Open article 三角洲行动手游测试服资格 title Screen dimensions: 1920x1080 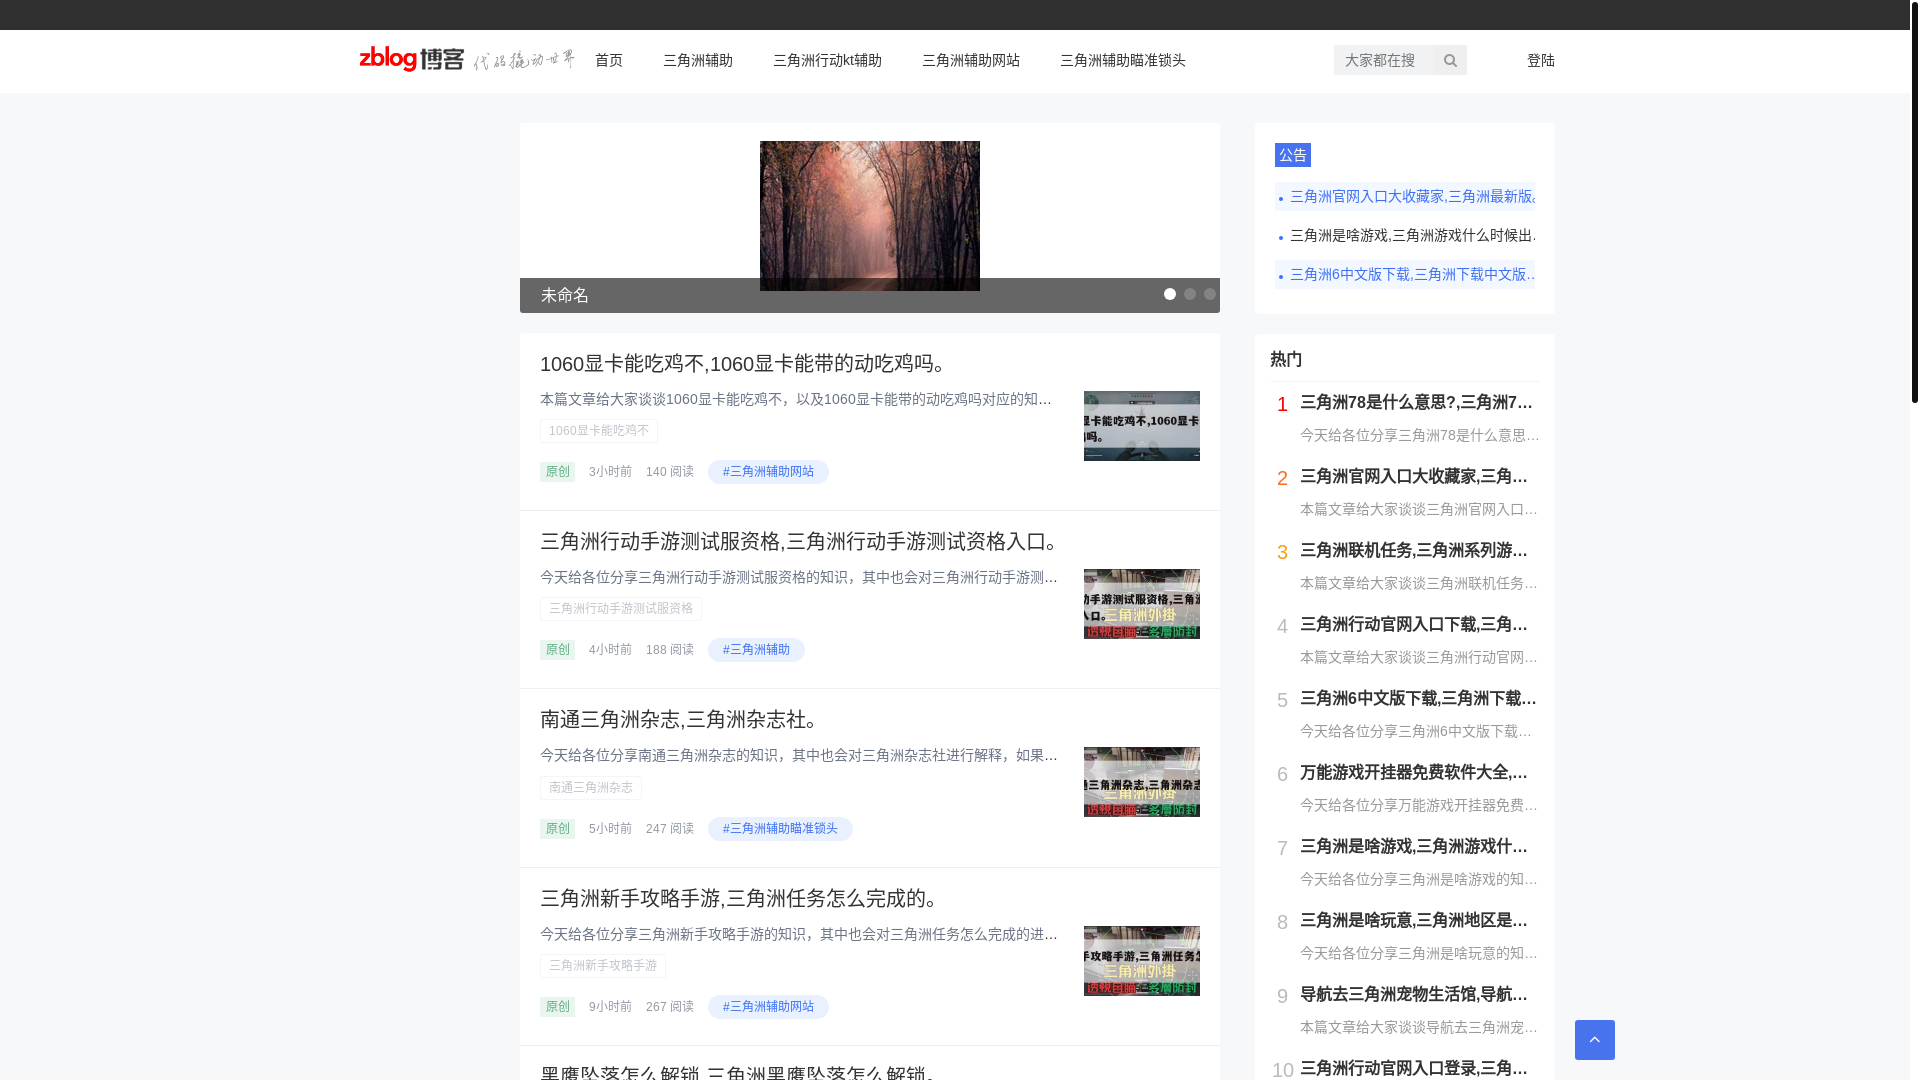tap(801, 541)
